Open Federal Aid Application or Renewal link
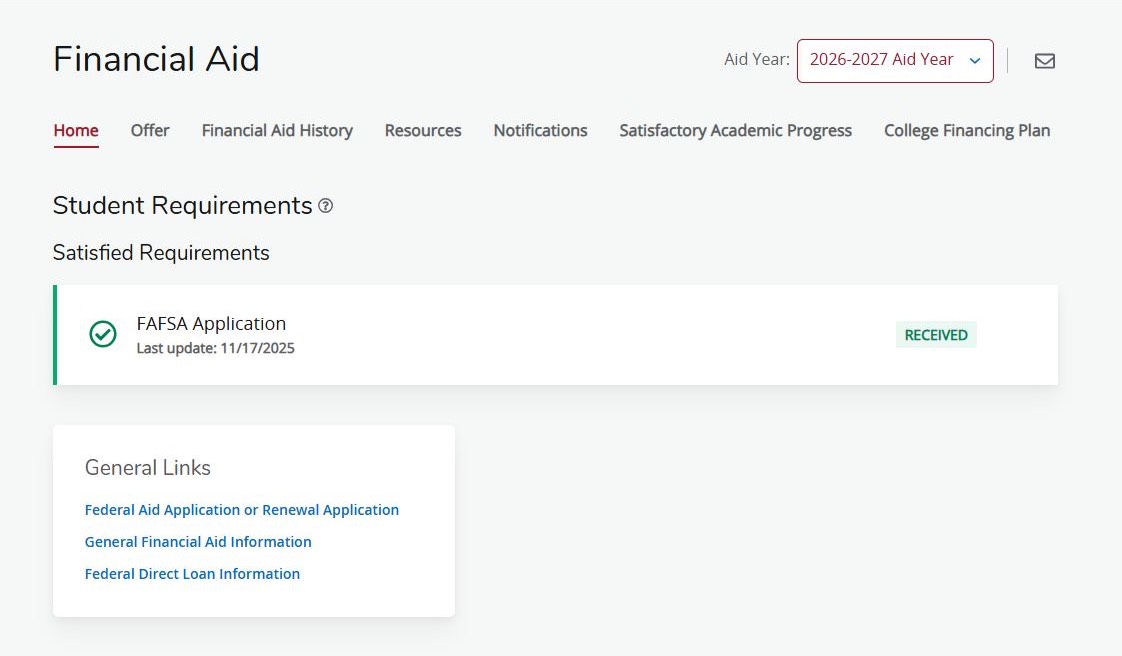The width and height of the screenshot is (1122, 656). pyautogui.click(x=242, y=510)
